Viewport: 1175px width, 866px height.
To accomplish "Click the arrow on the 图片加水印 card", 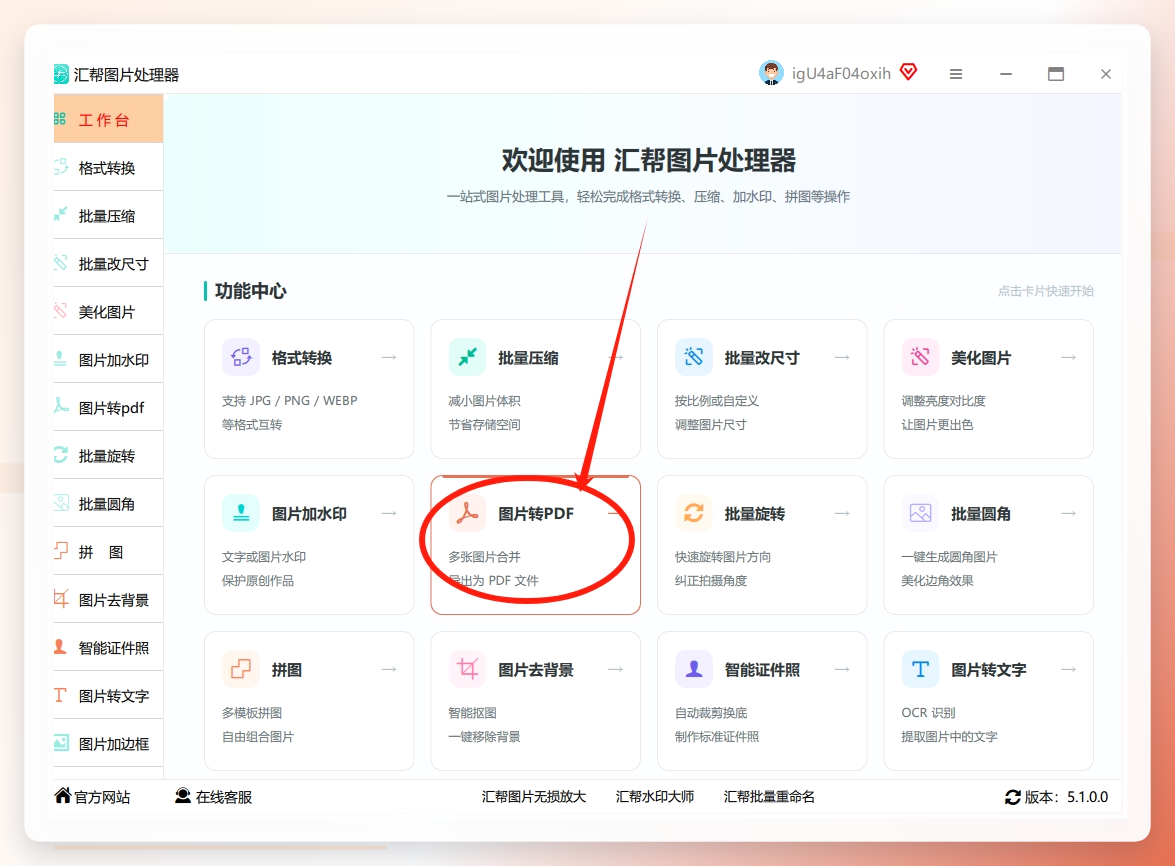I will (389, 513).
